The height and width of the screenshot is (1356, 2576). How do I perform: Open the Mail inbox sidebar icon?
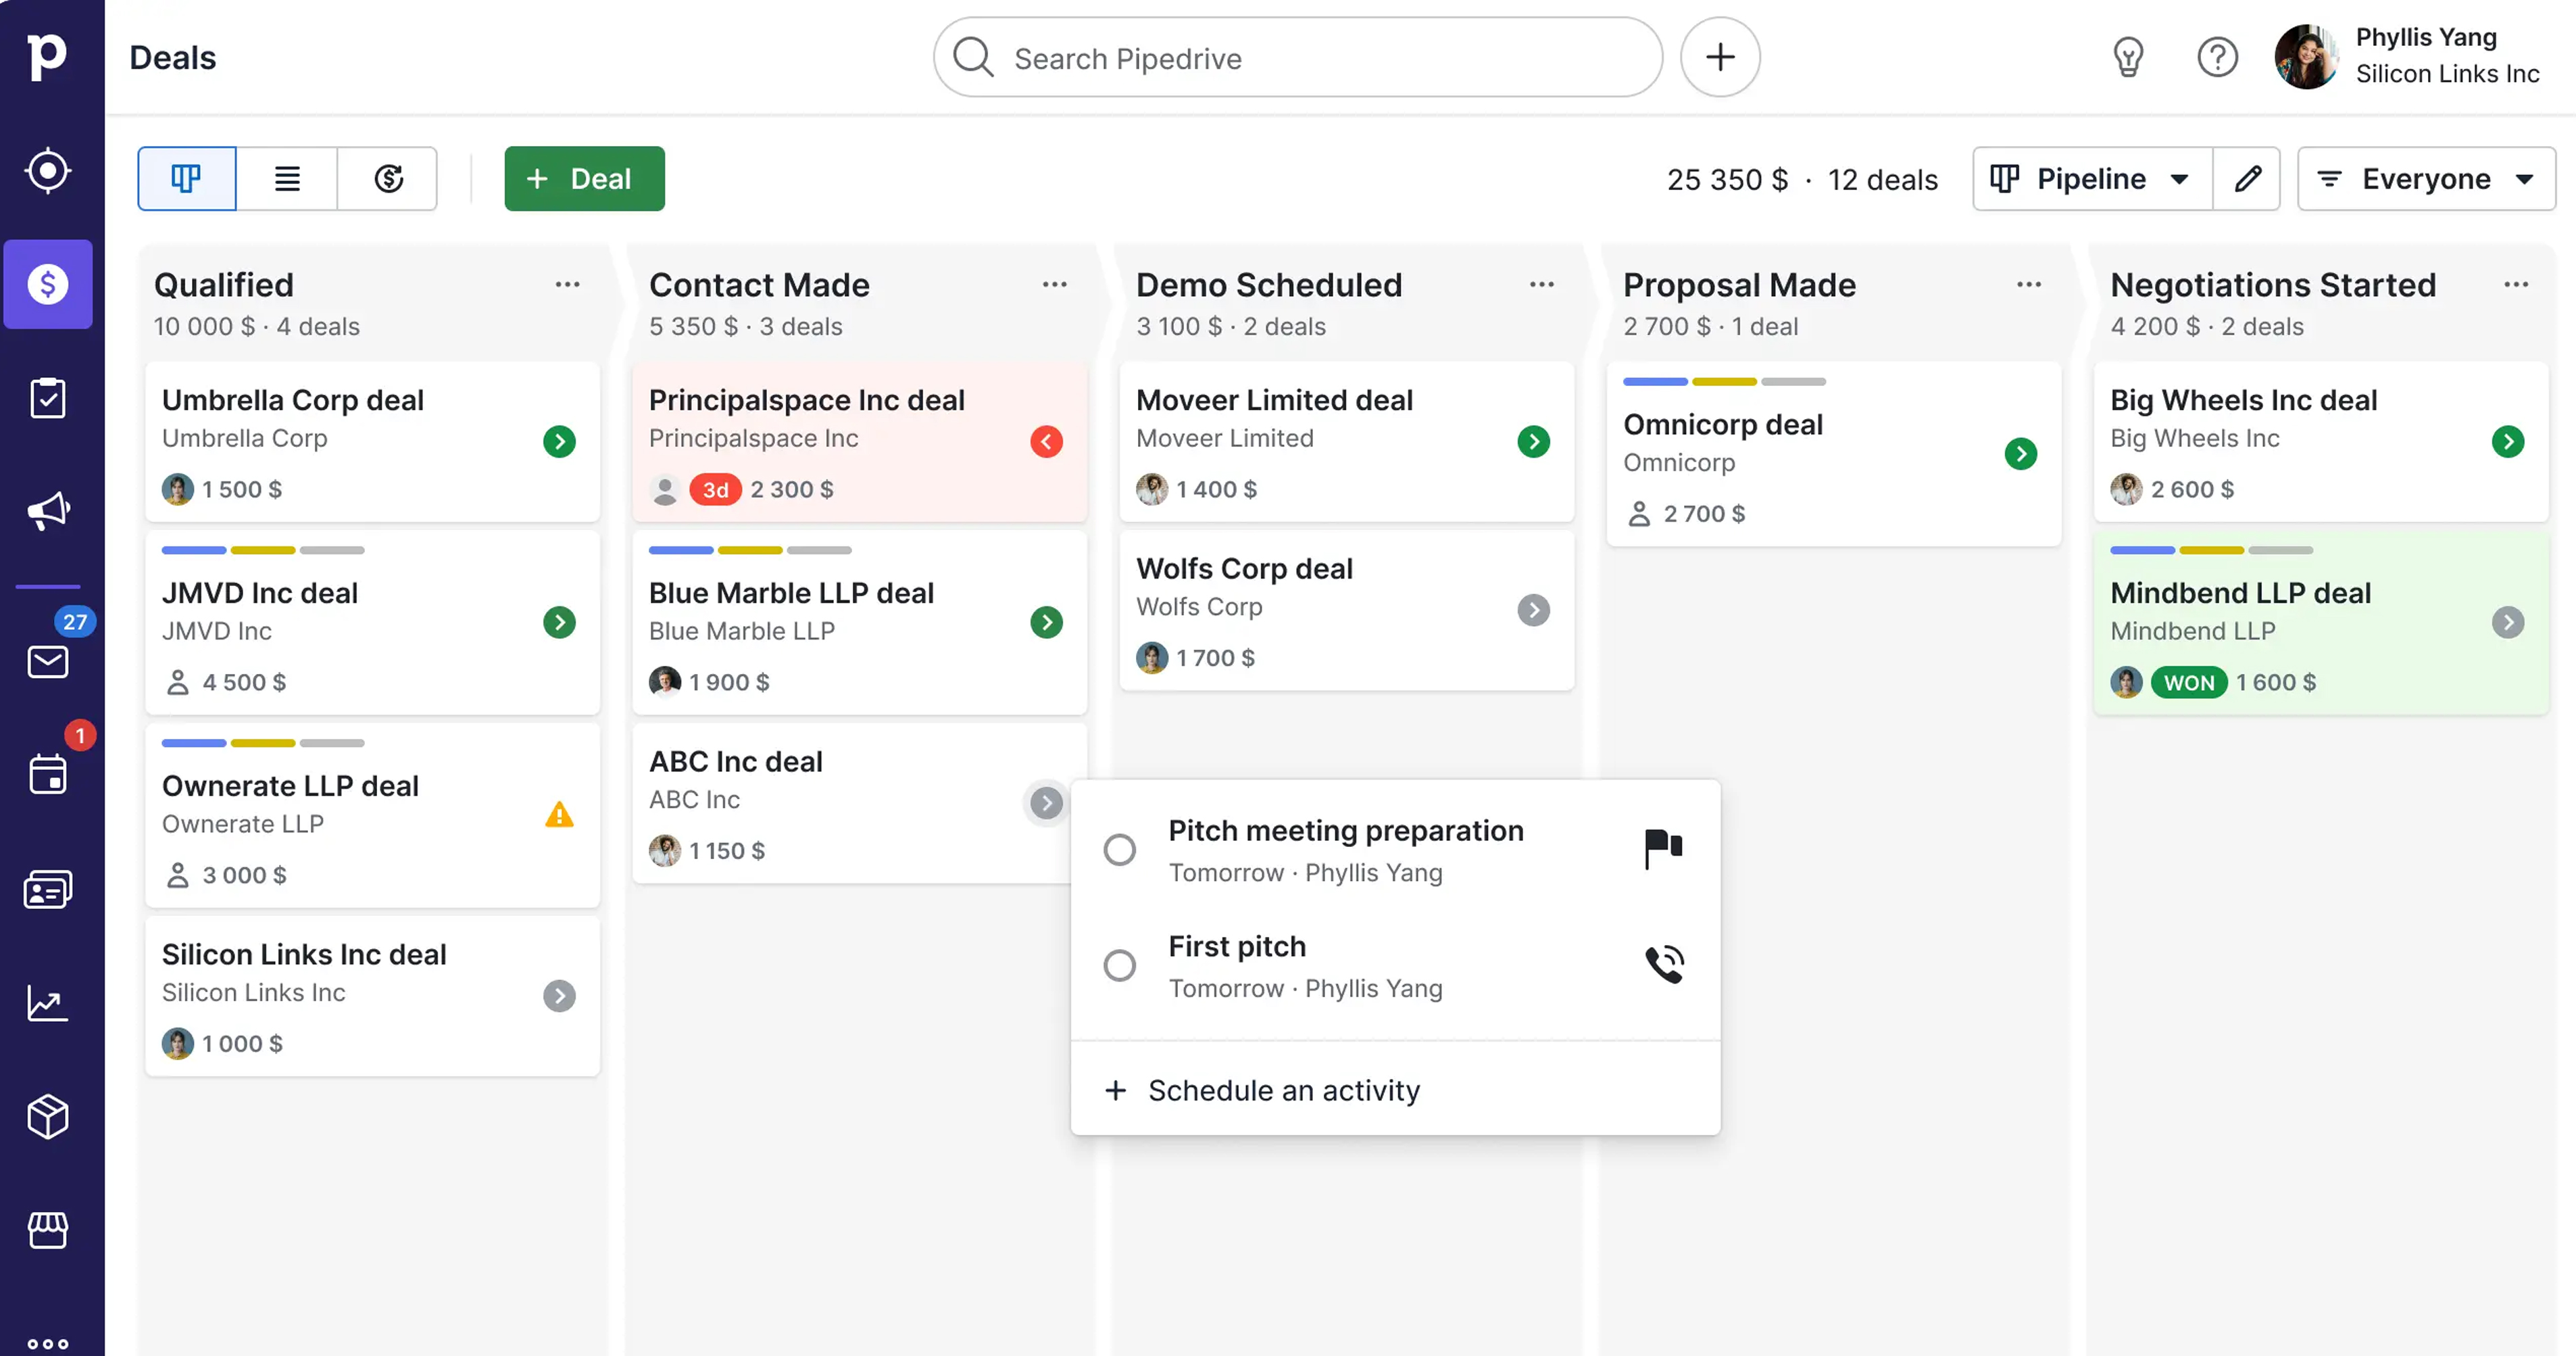coord(48,662)
